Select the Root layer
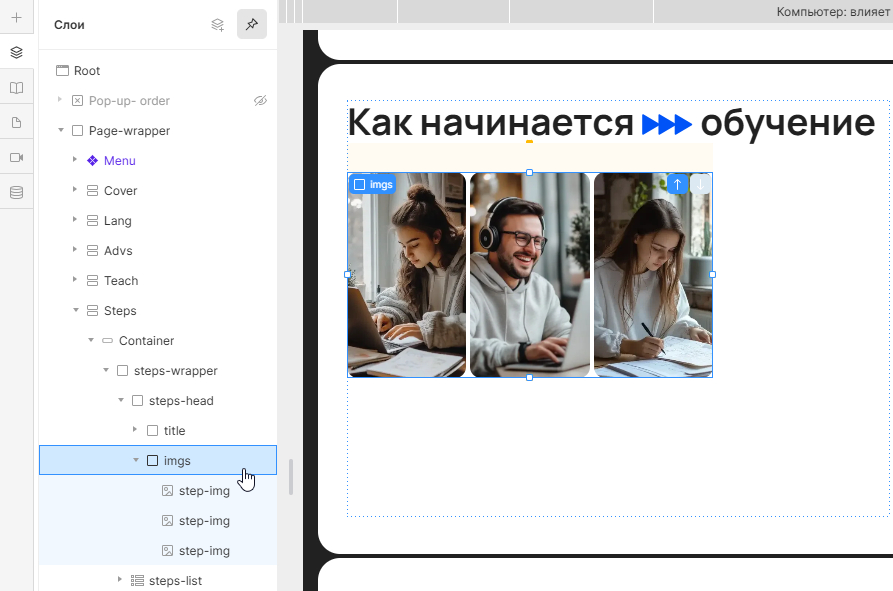This screenshot has width=893, height=591. [86, 71]
